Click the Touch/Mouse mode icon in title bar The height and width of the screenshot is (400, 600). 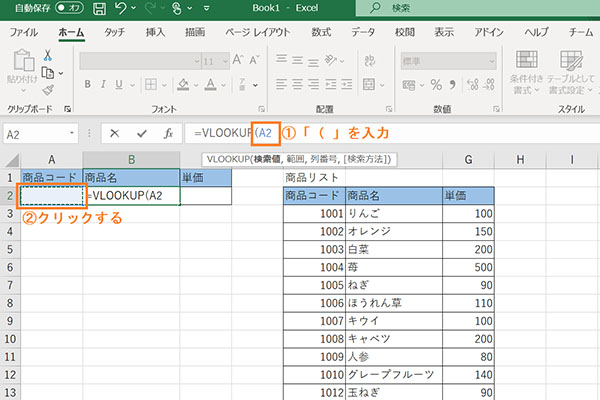[x=177, y=8]
